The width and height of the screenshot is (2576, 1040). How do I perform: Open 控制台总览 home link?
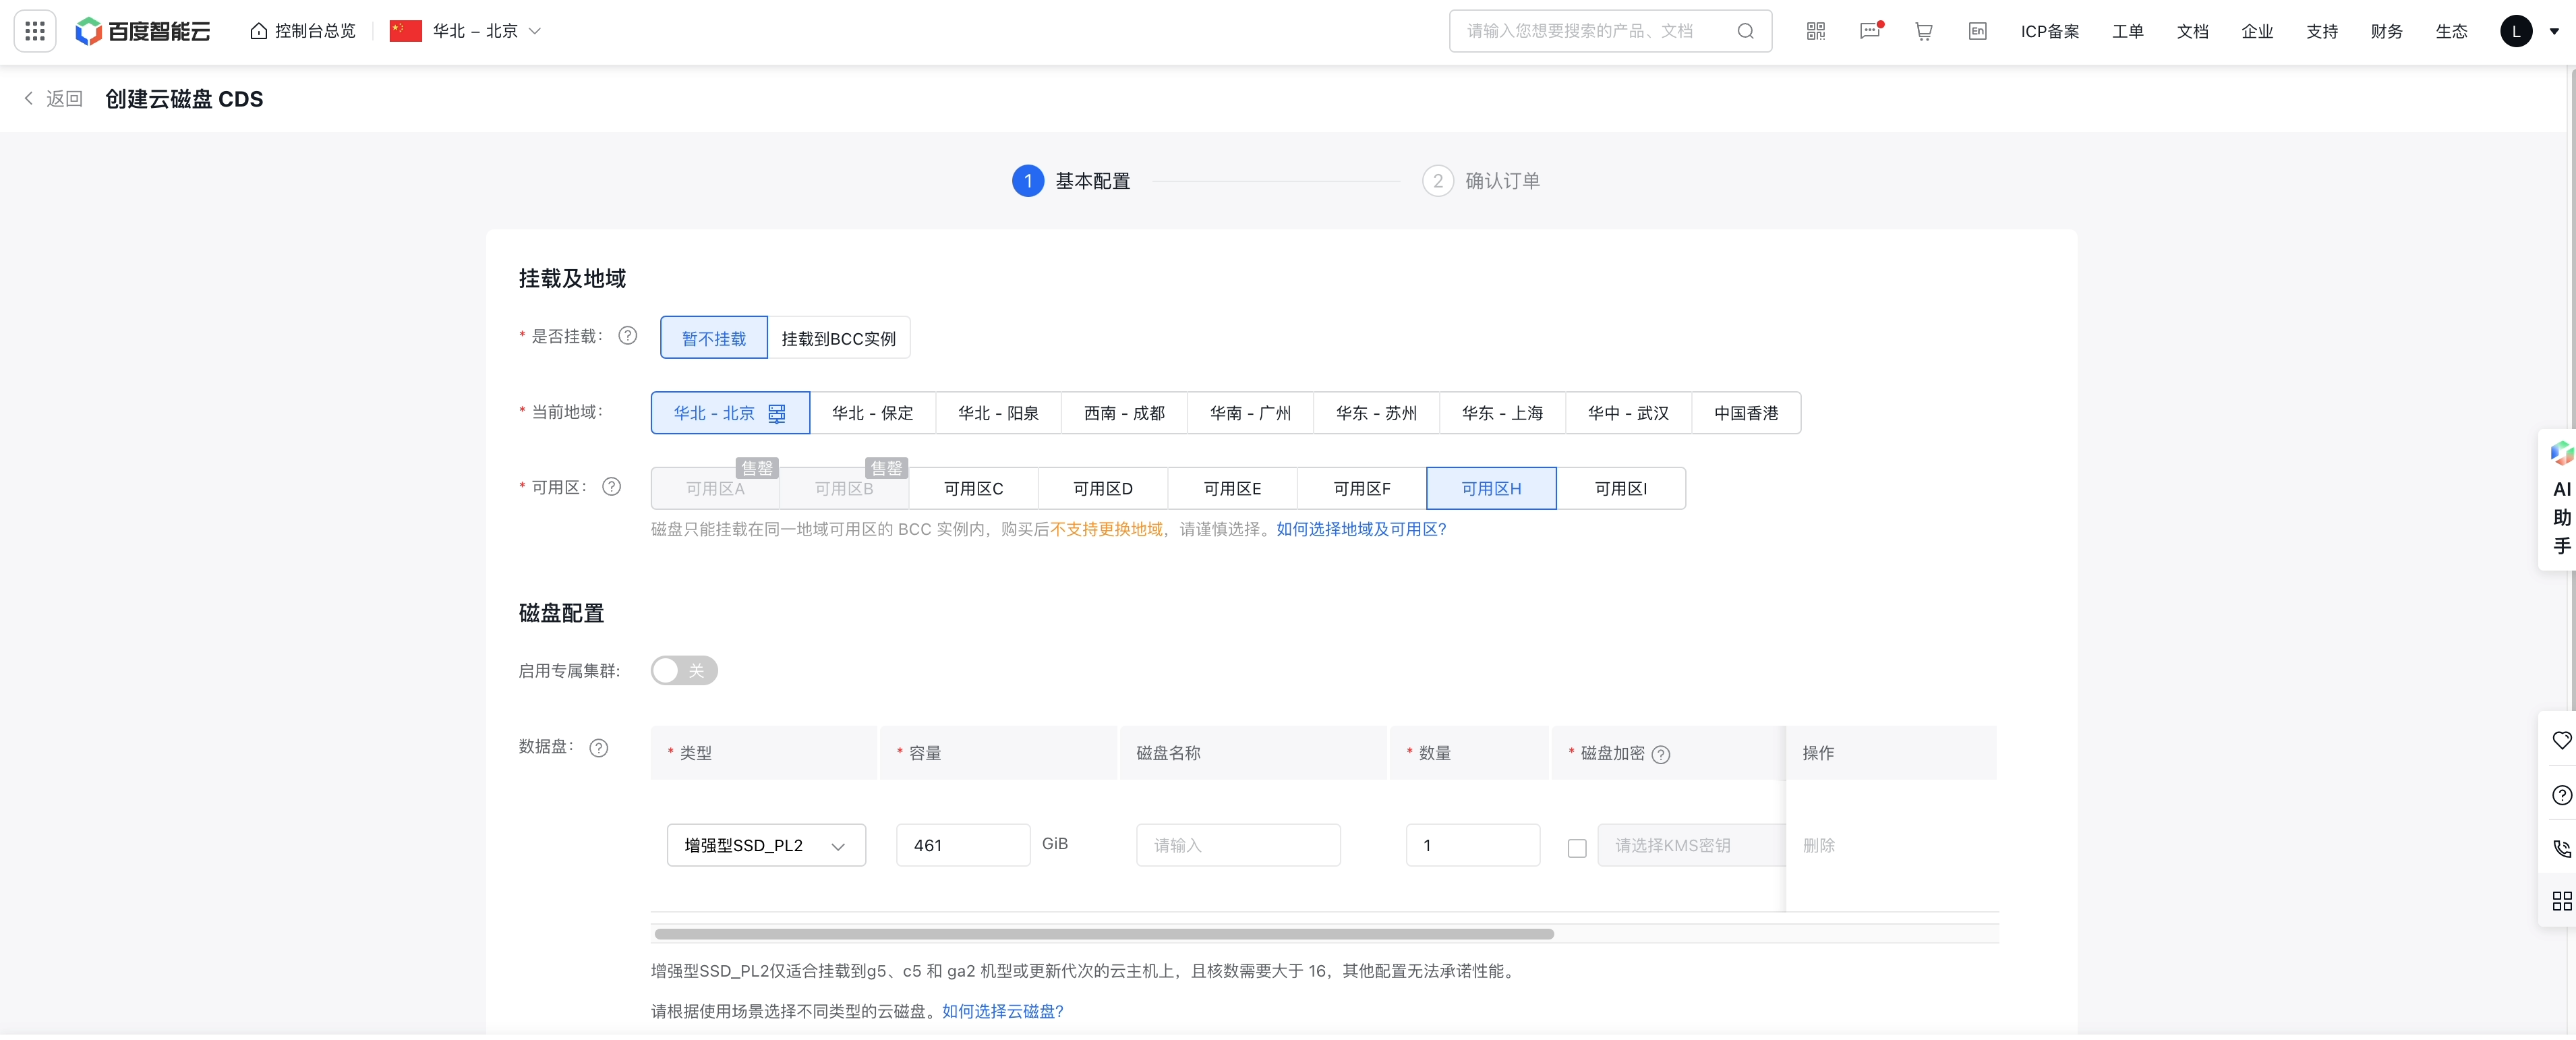click(x=303, y=31)
